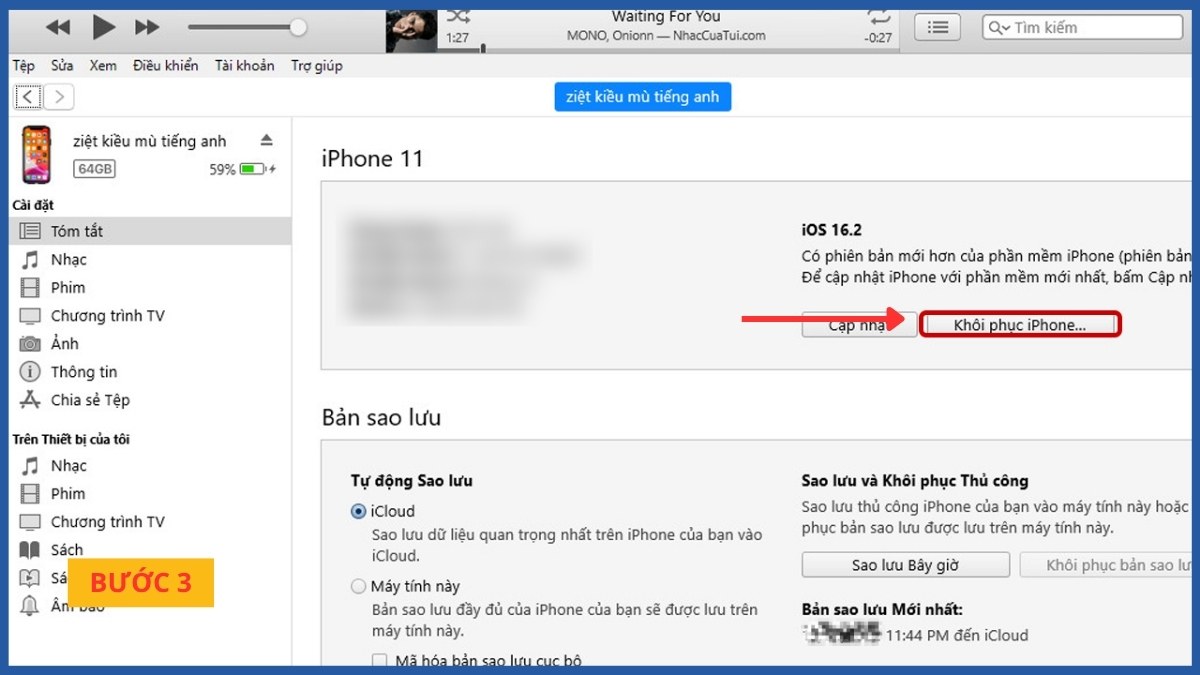
Task: Click the iOS 16.2 version text
Action: pos(832,230)
